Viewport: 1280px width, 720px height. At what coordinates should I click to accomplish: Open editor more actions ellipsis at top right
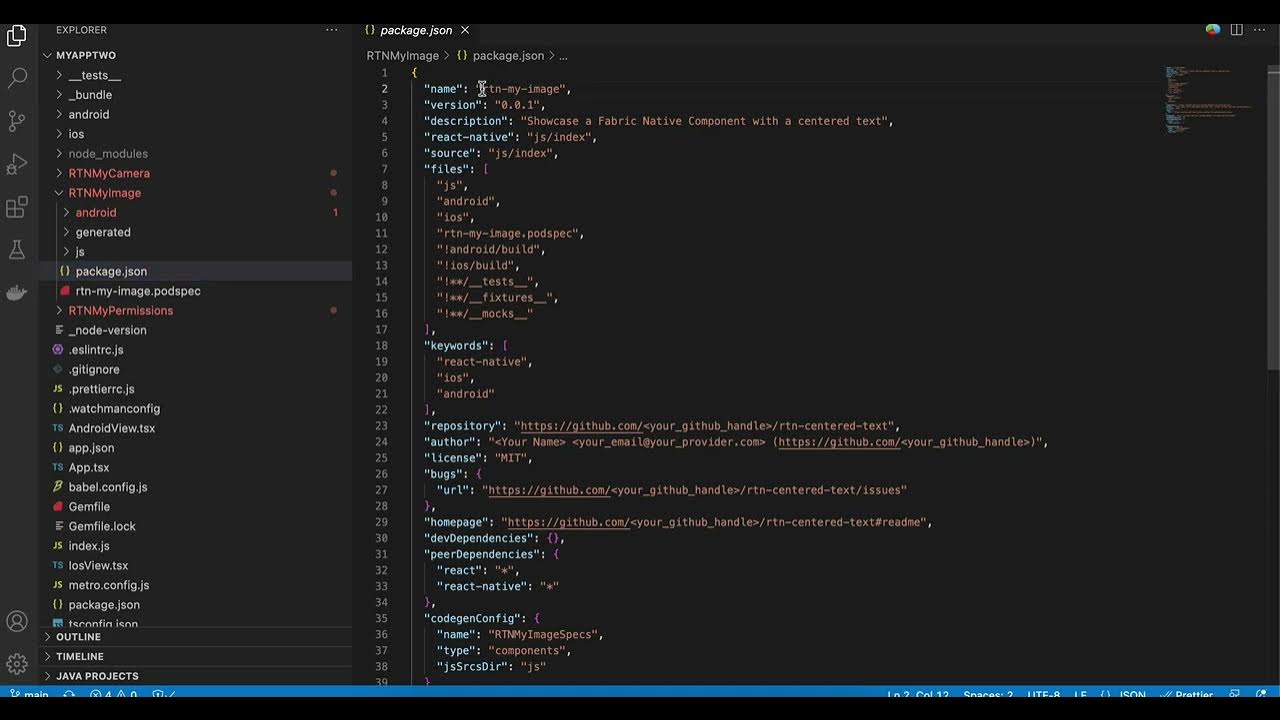click(x=1260, y=30)
